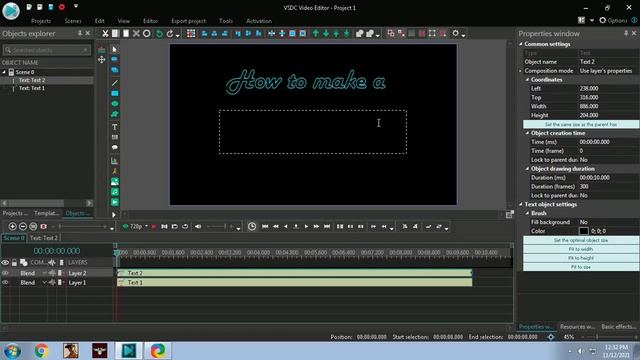This screenshot has width=640, height=360.
Task: Click the green Move Down arrow
Action: pyautogui.click(x=326, y=33)
